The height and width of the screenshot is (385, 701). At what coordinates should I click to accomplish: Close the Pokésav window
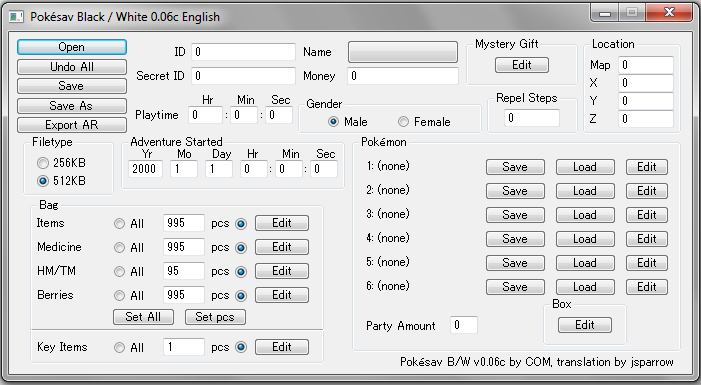(x=669, y=13)
